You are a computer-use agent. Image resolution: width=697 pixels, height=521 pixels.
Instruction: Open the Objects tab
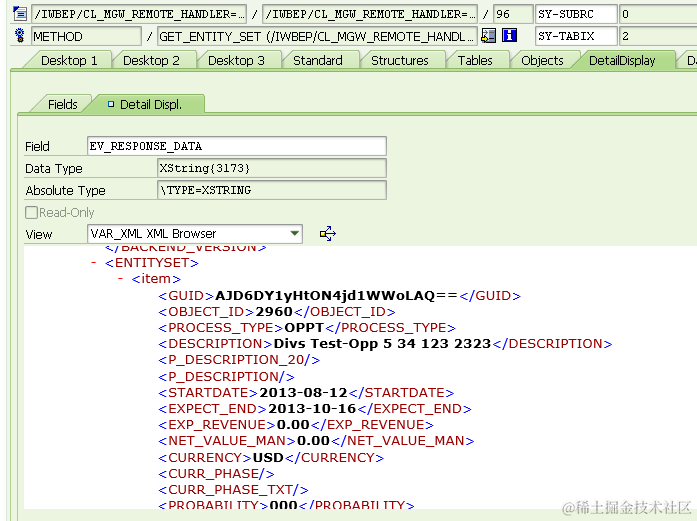pos(542,60)
